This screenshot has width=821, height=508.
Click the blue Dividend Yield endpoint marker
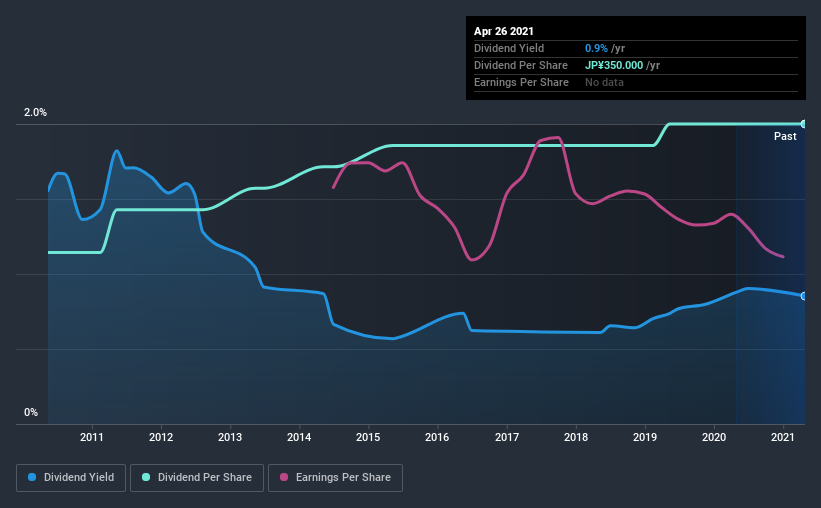pos(803,296)
